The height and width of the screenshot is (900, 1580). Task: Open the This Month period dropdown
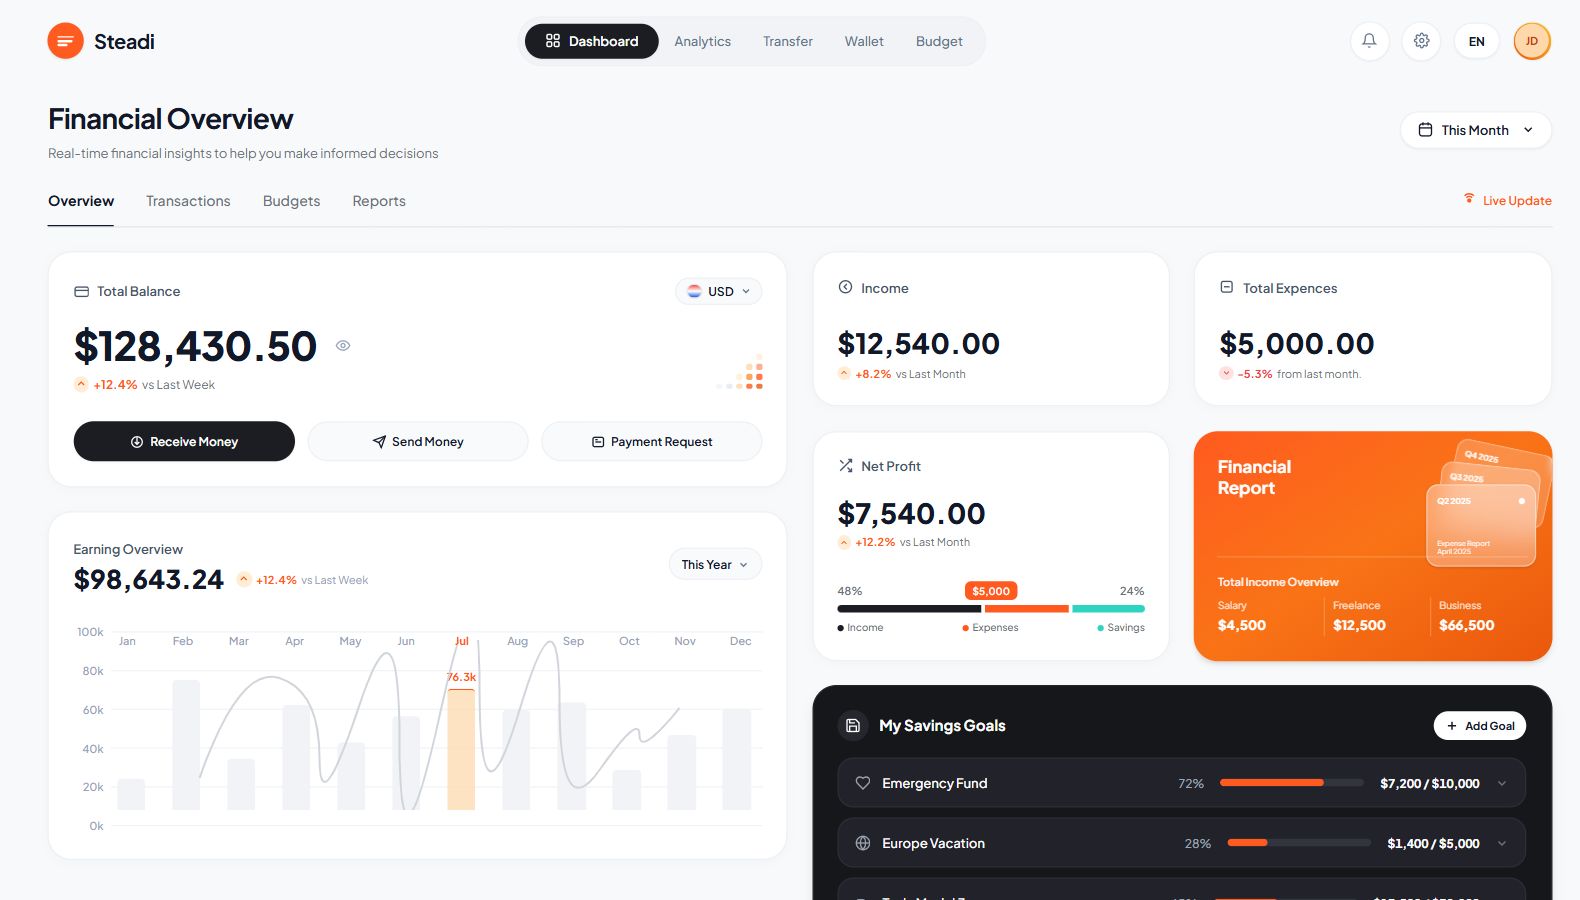tap(1475, 130)
